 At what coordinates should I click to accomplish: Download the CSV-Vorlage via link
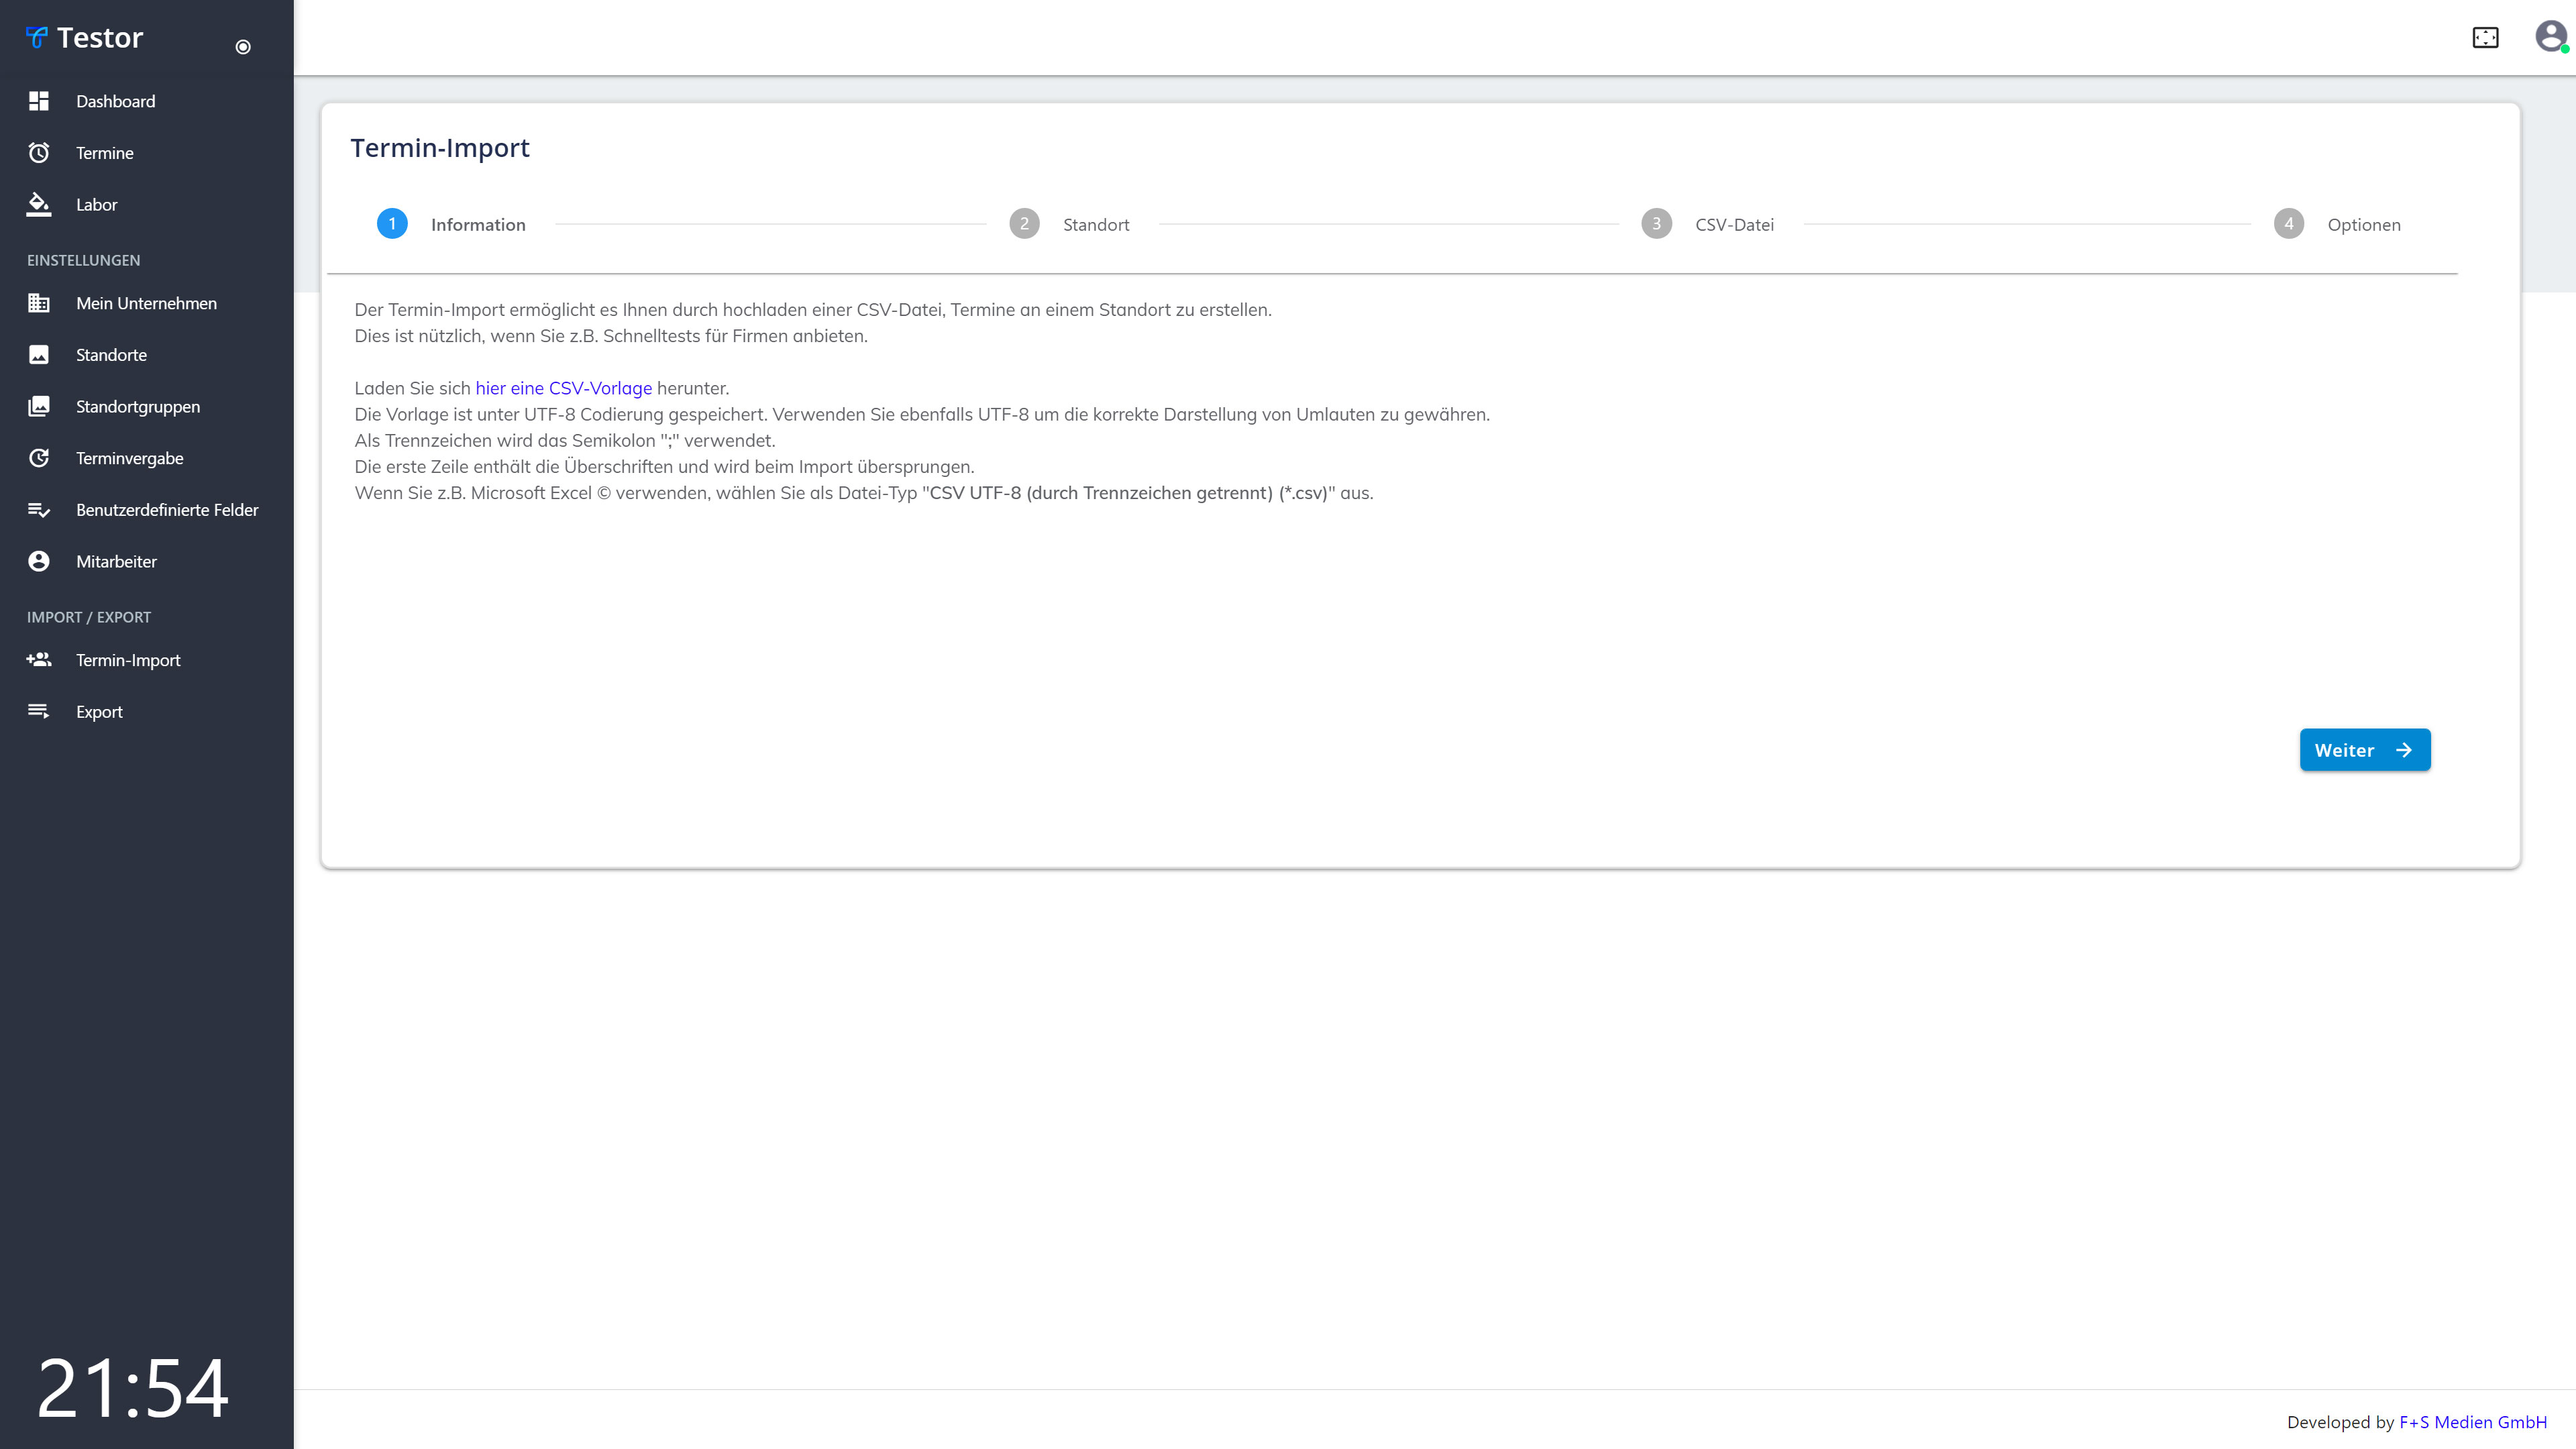[x=563, y=388]
